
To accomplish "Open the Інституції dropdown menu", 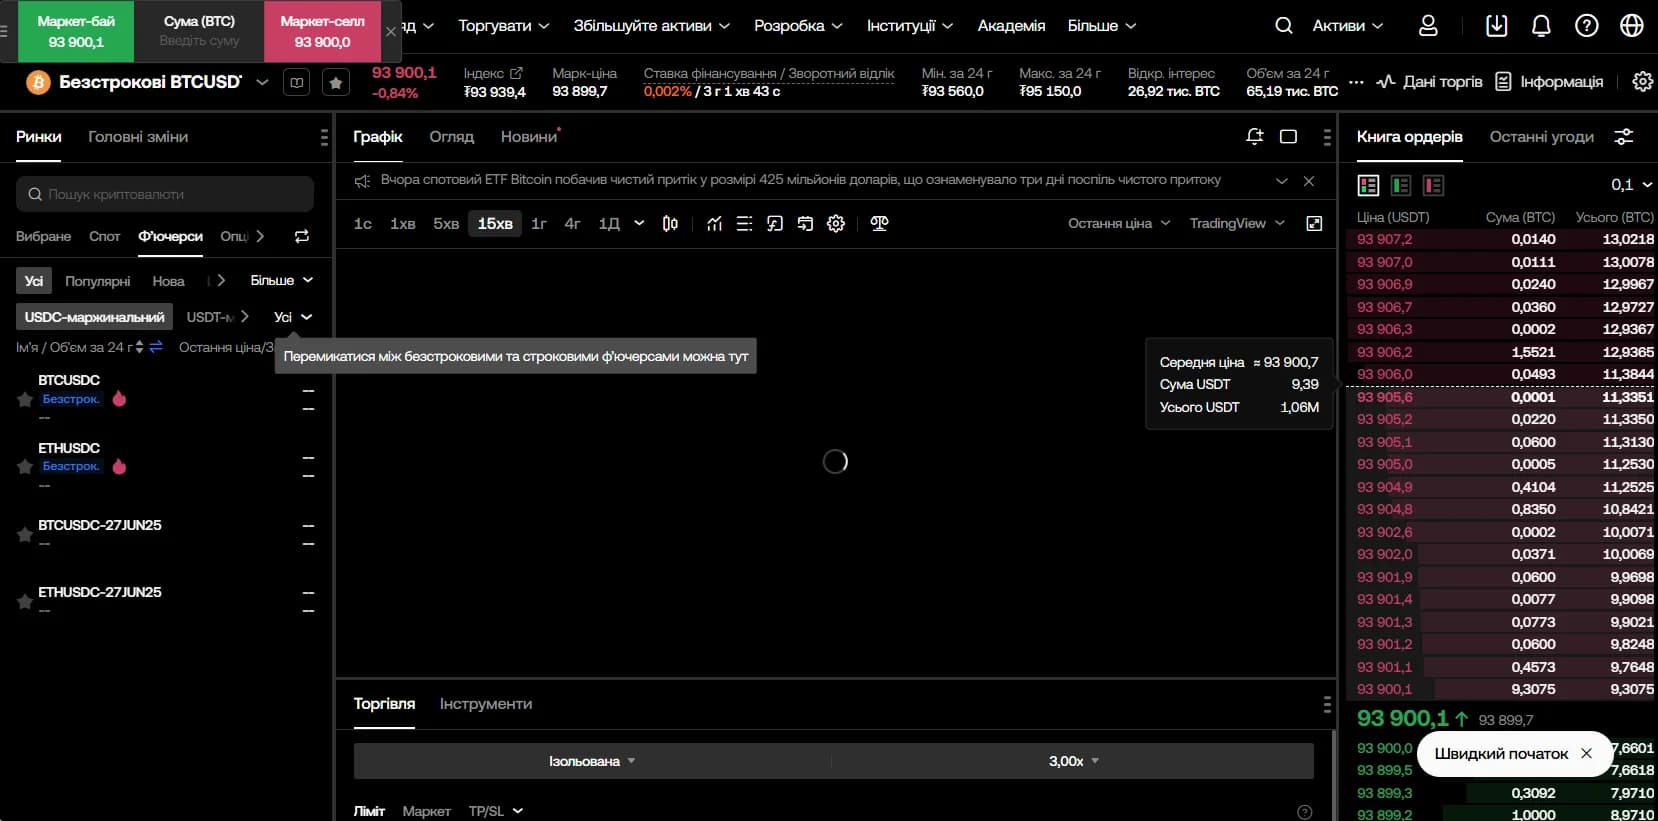I will [x=910, y=26].
